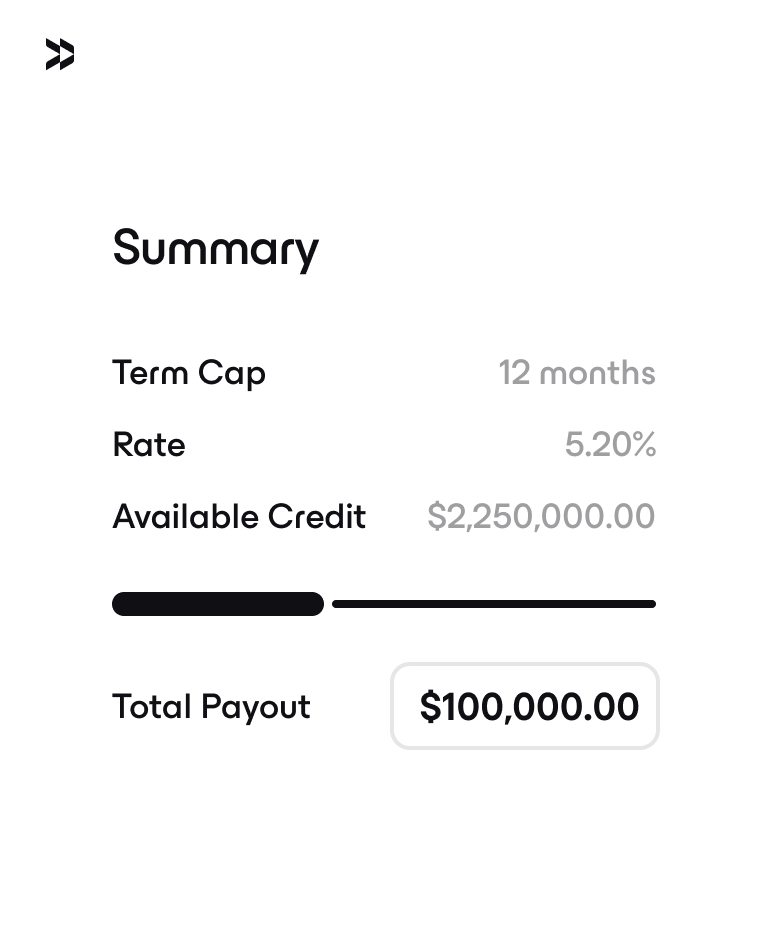Click the word Payout in Total Payout
The height and width of the screenshot is (932, 784).
tap(255, 707)
